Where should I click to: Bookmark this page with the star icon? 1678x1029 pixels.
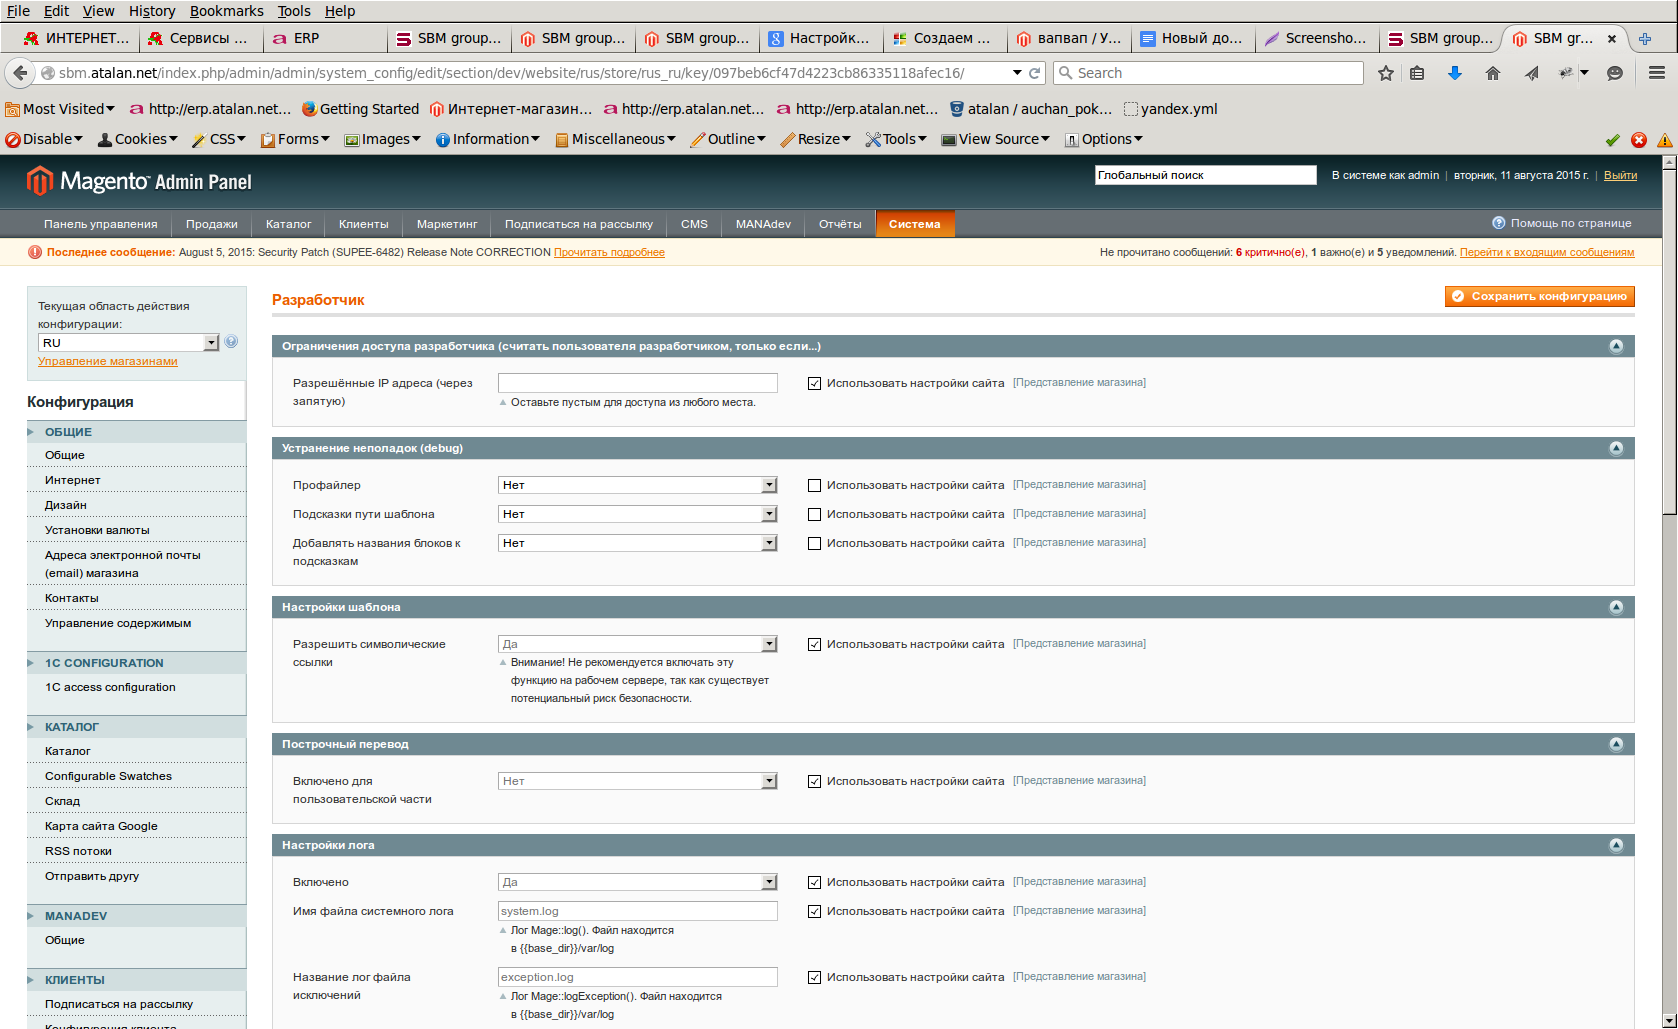[x=1386, y=73]
